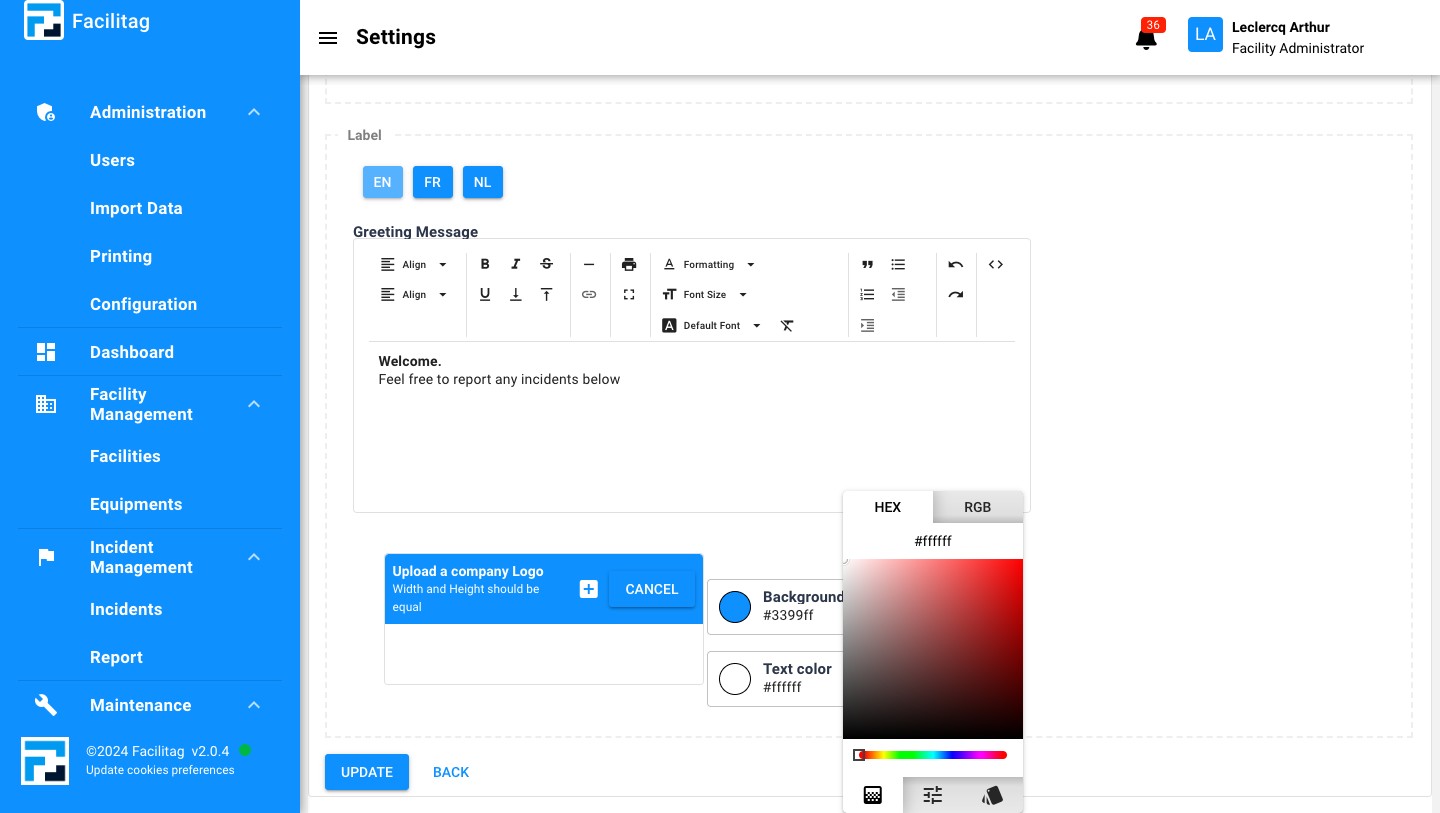Underline the selected text
The width and height of the screenshot is (1440, 813).
pos(485,294)
